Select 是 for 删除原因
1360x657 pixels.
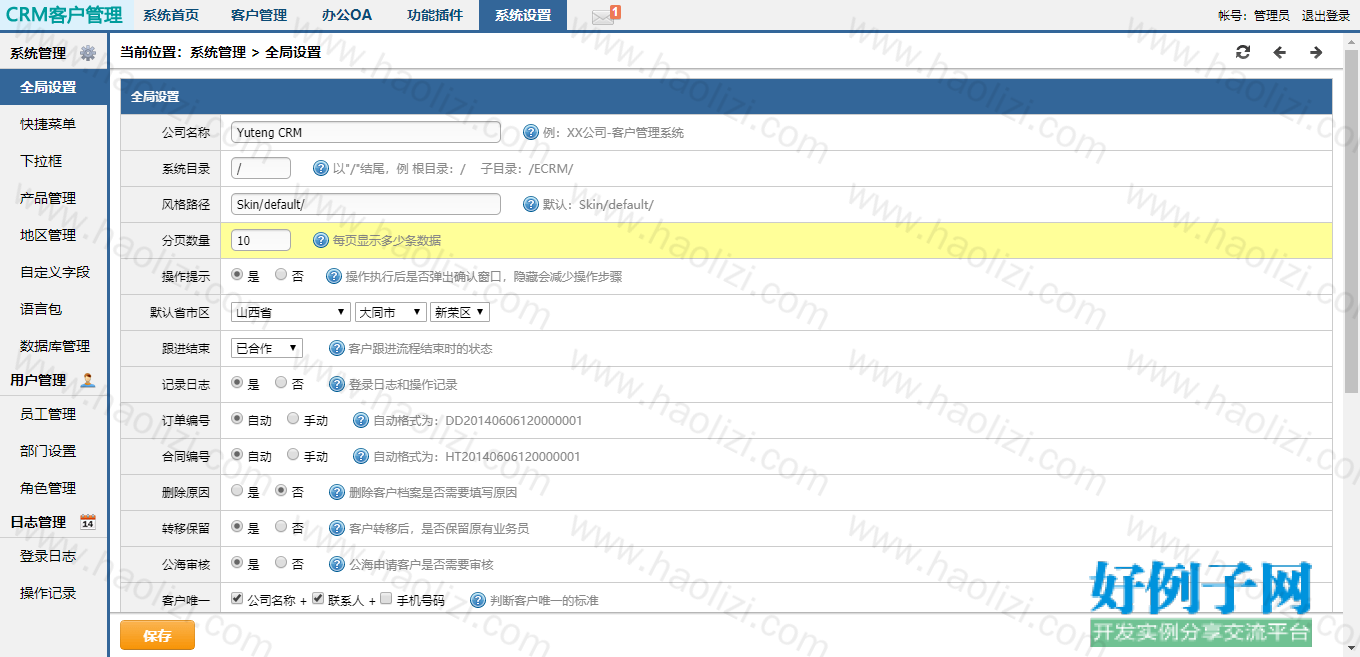pos(237,490)
